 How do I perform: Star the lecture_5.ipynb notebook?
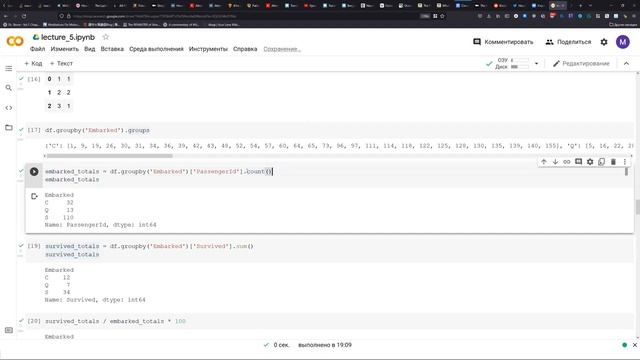coord(106,37)
